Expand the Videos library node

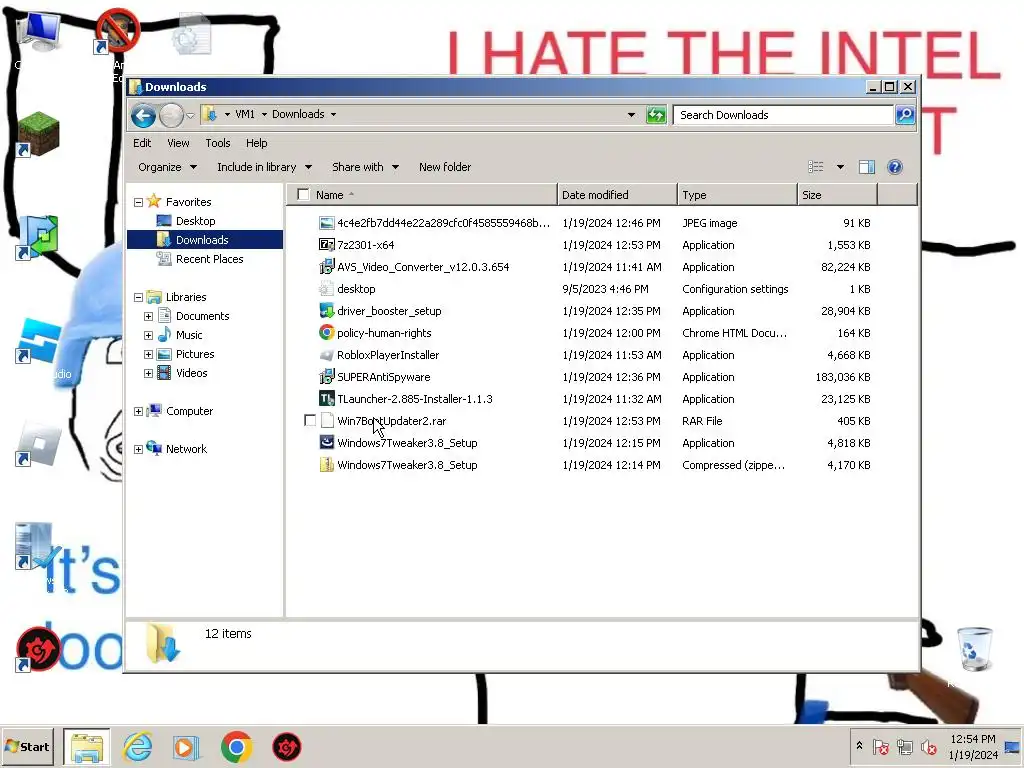click(148, 374)
